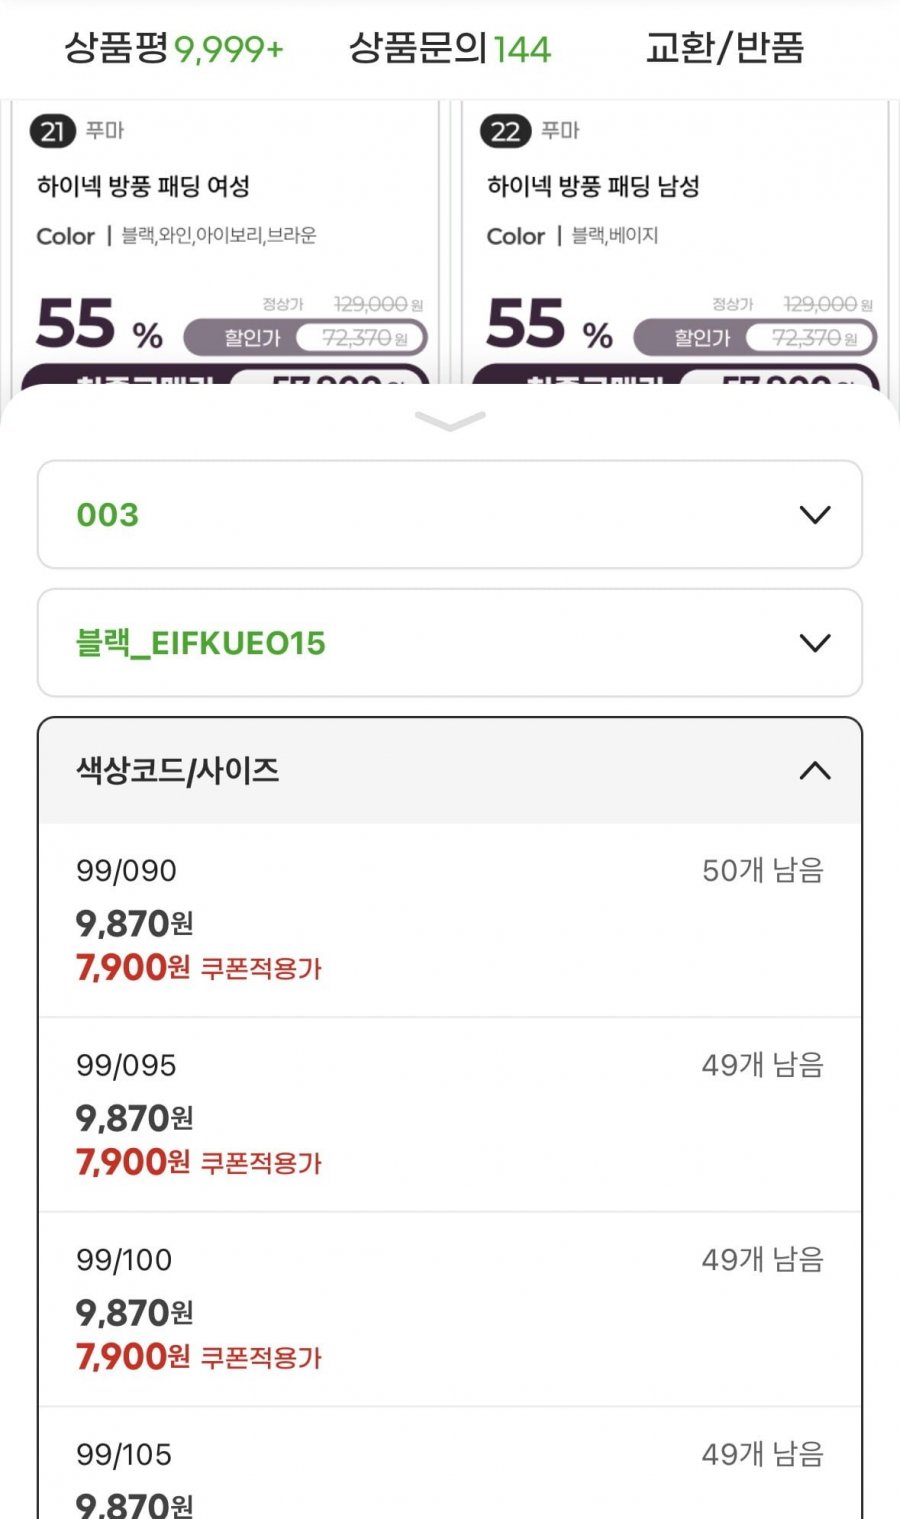Image resolution: width=900 pixels, height=1519 pixels.
Task: Click the up arrow beside 색상코드/사이즈
Action: click(815, 771)
